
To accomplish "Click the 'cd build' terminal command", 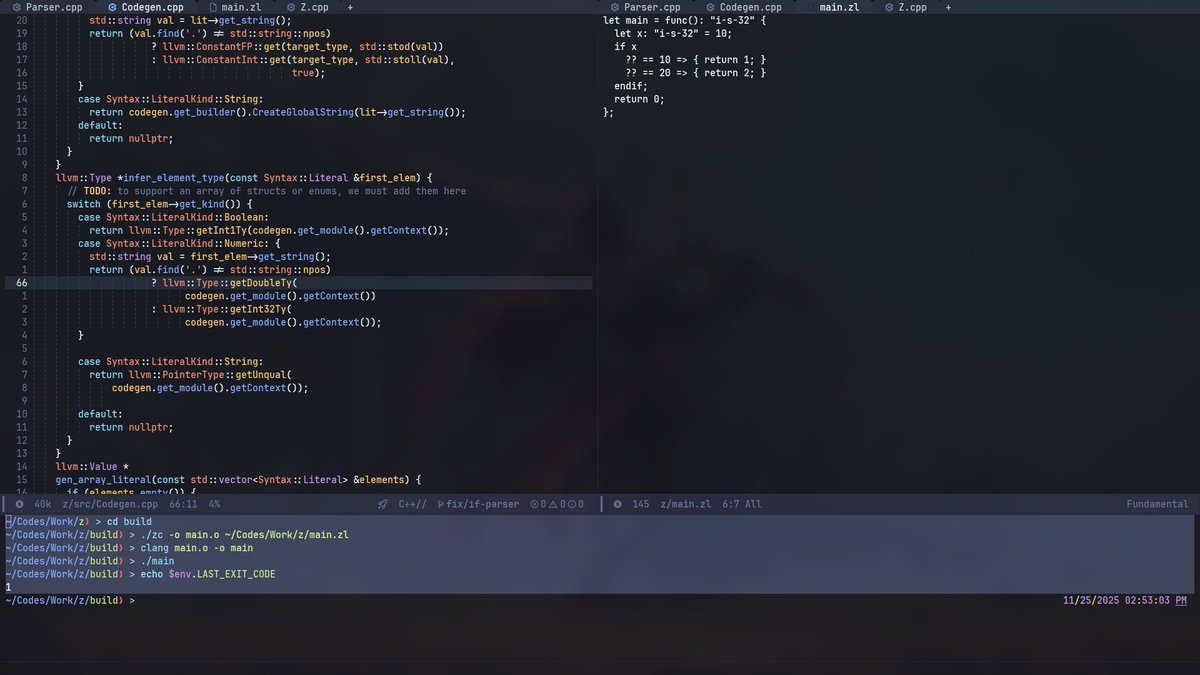I will (x=130, y=522).
